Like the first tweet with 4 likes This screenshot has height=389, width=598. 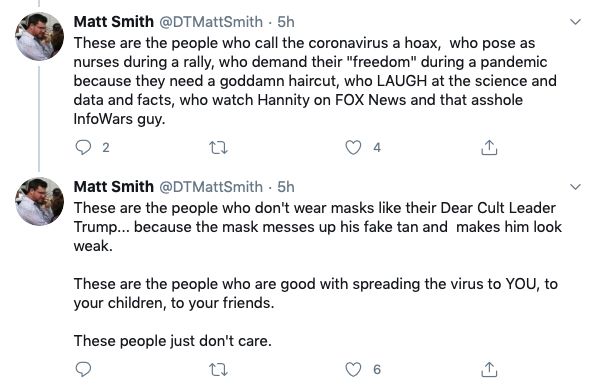click(x=353, y=148)
